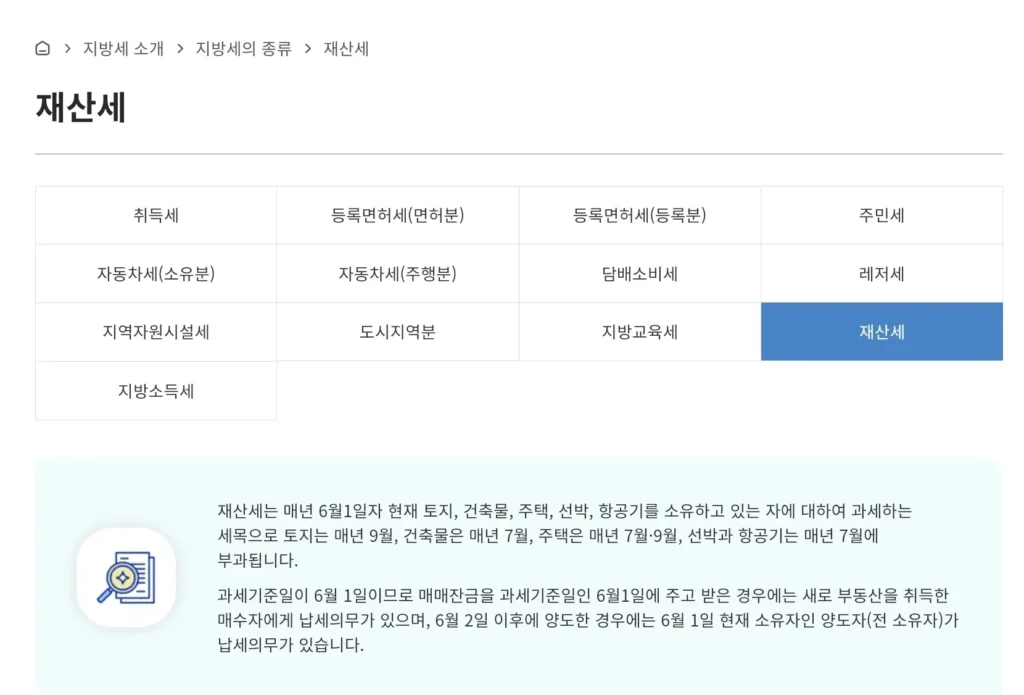Switch to the 레저세 tab
This screenshot has height=695, width=1024.
(881, 274)
